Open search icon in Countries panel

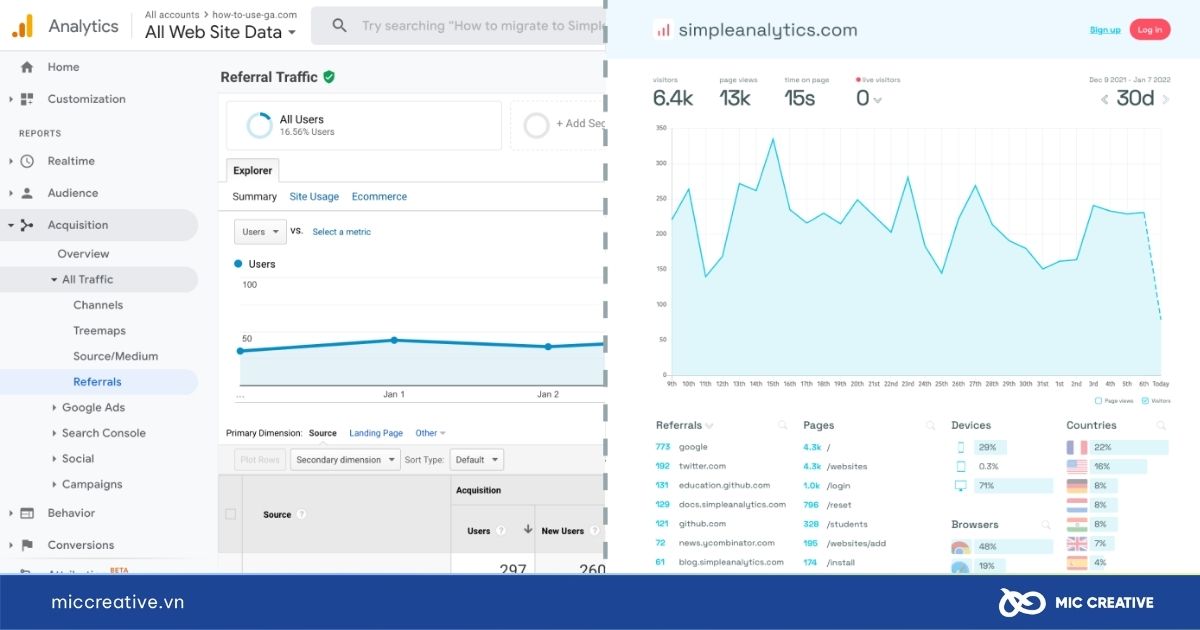[1161, 426]
